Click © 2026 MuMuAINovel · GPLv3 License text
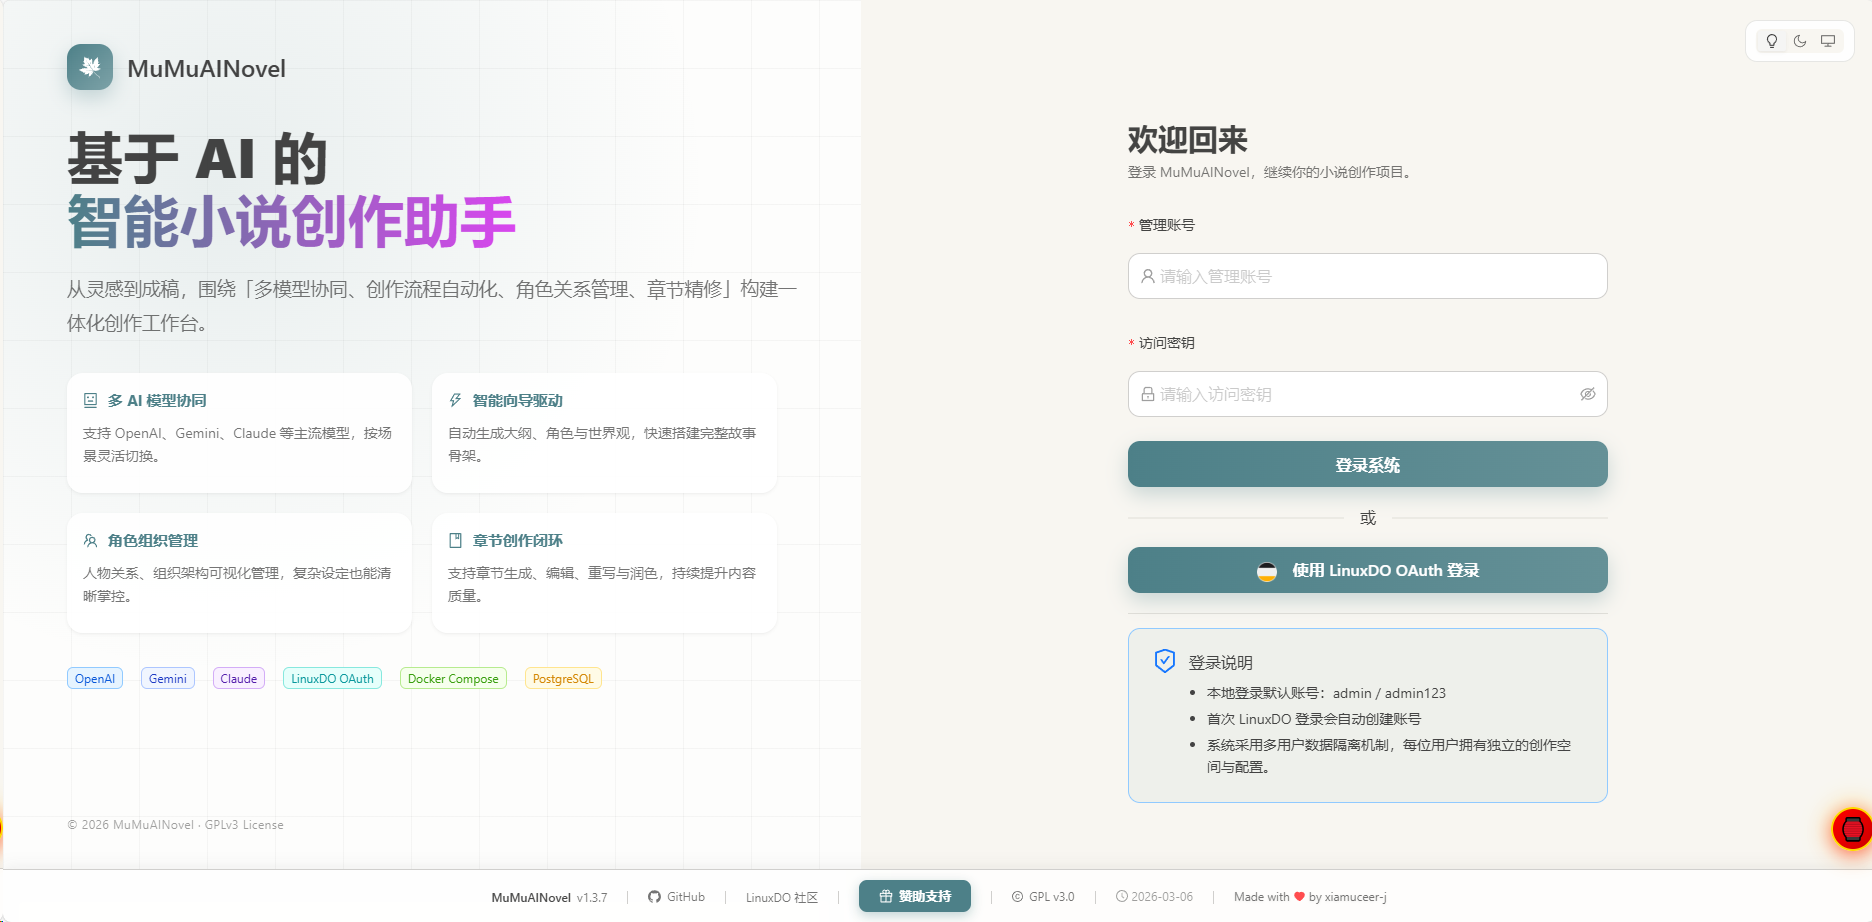The height and width of the screenshot is (922, 1872). point(175,825)
